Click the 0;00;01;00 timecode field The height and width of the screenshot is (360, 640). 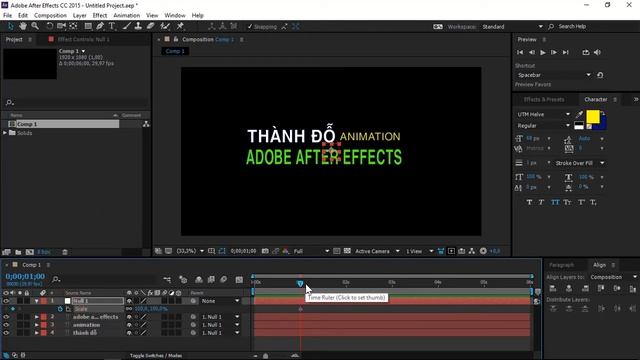click(x=25, y=276)
